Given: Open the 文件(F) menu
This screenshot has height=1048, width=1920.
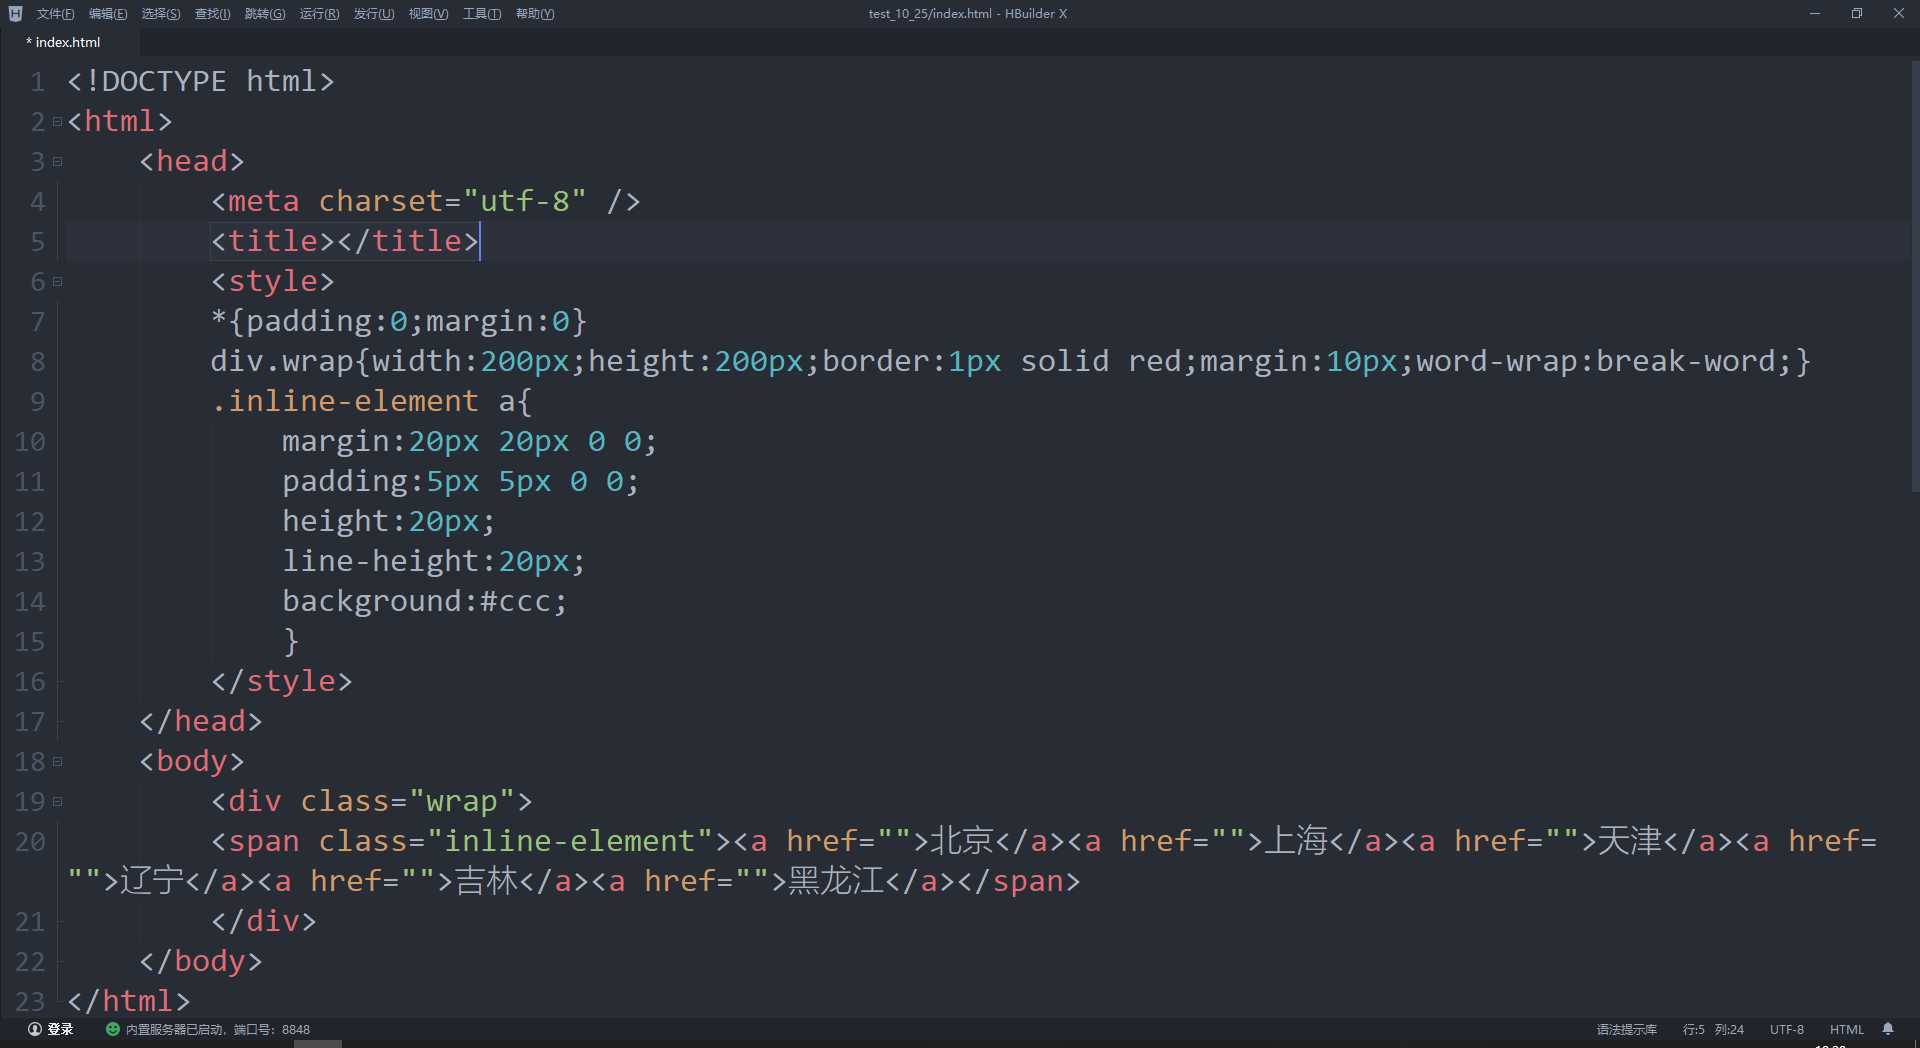Looking at the screenshot, I should [55, 14].
